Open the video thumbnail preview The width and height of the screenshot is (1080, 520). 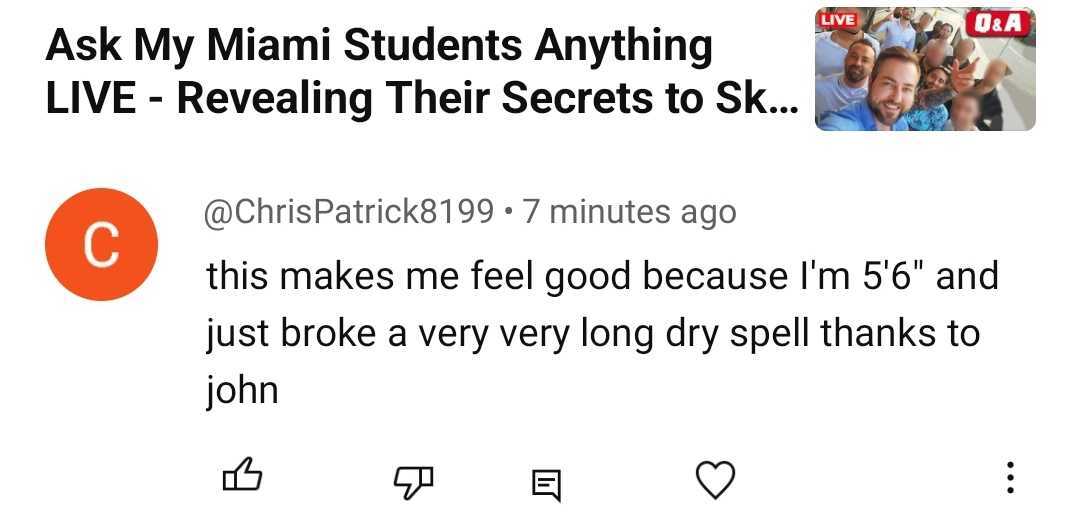click(925, 70)
